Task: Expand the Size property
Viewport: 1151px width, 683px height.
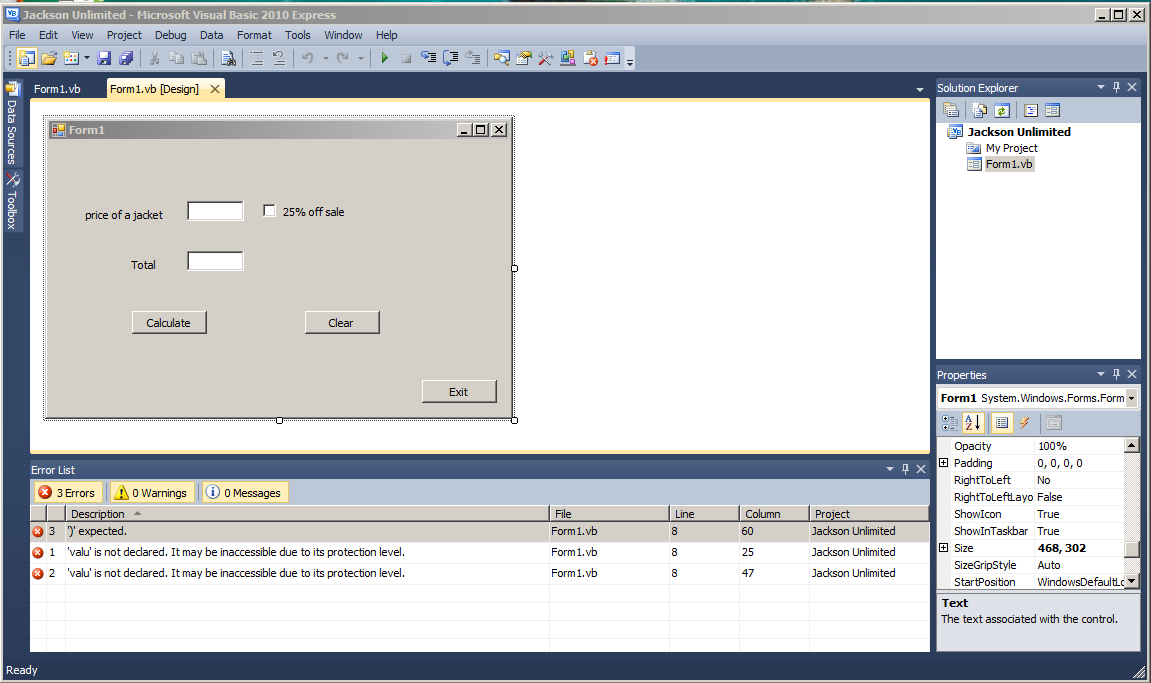Action: point(944,548)
